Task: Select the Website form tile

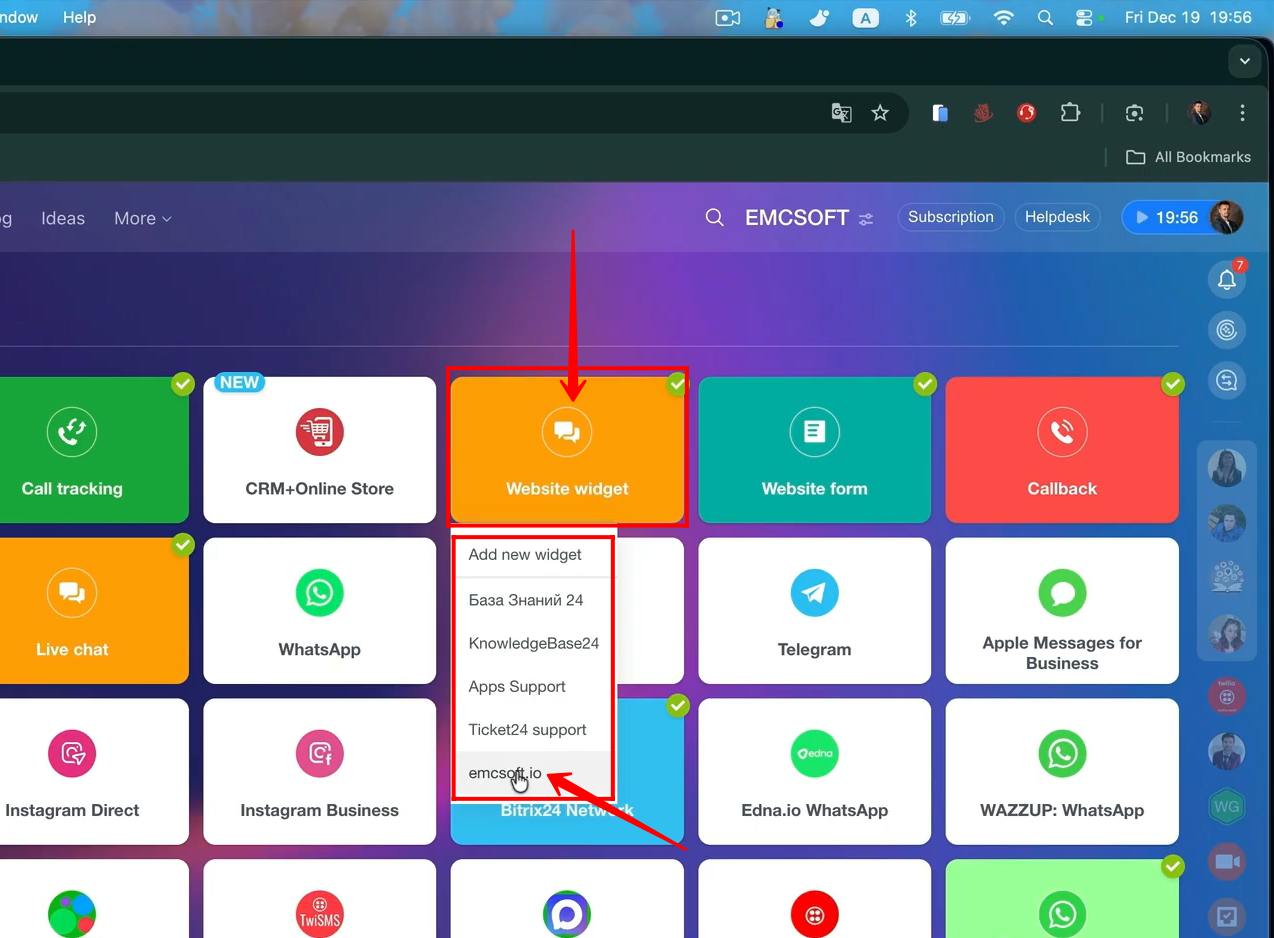Action: click(x=814, y=450)
